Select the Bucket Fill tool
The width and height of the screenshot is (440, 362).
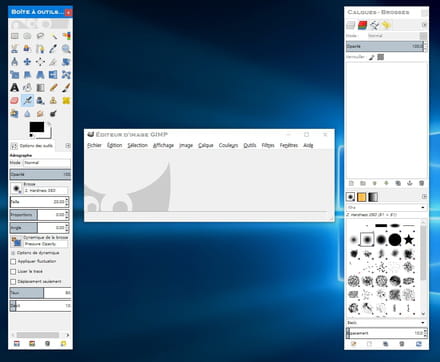tap(27, 87)
